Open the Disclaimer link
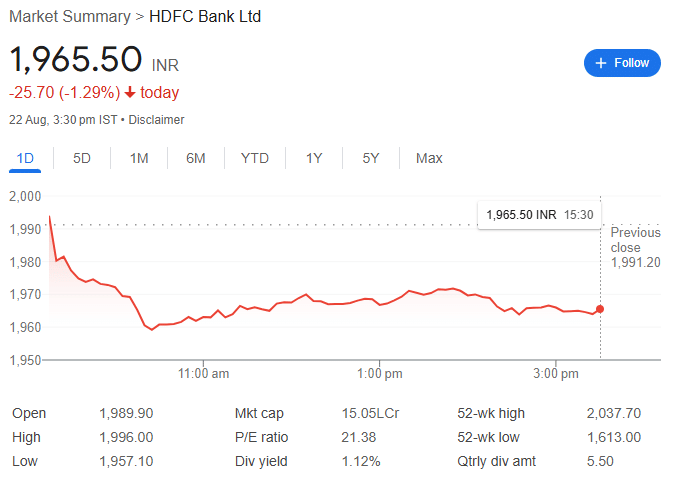This screenshot has width=687, height=490. (156, 120)
